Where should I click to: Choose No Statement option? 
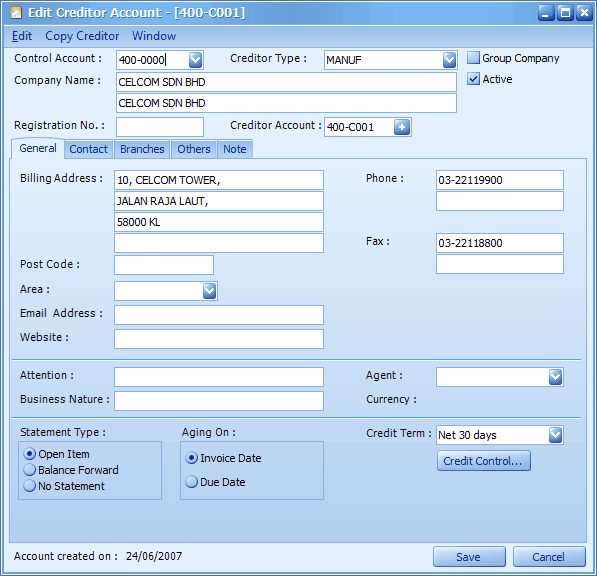tap(30, 486)
